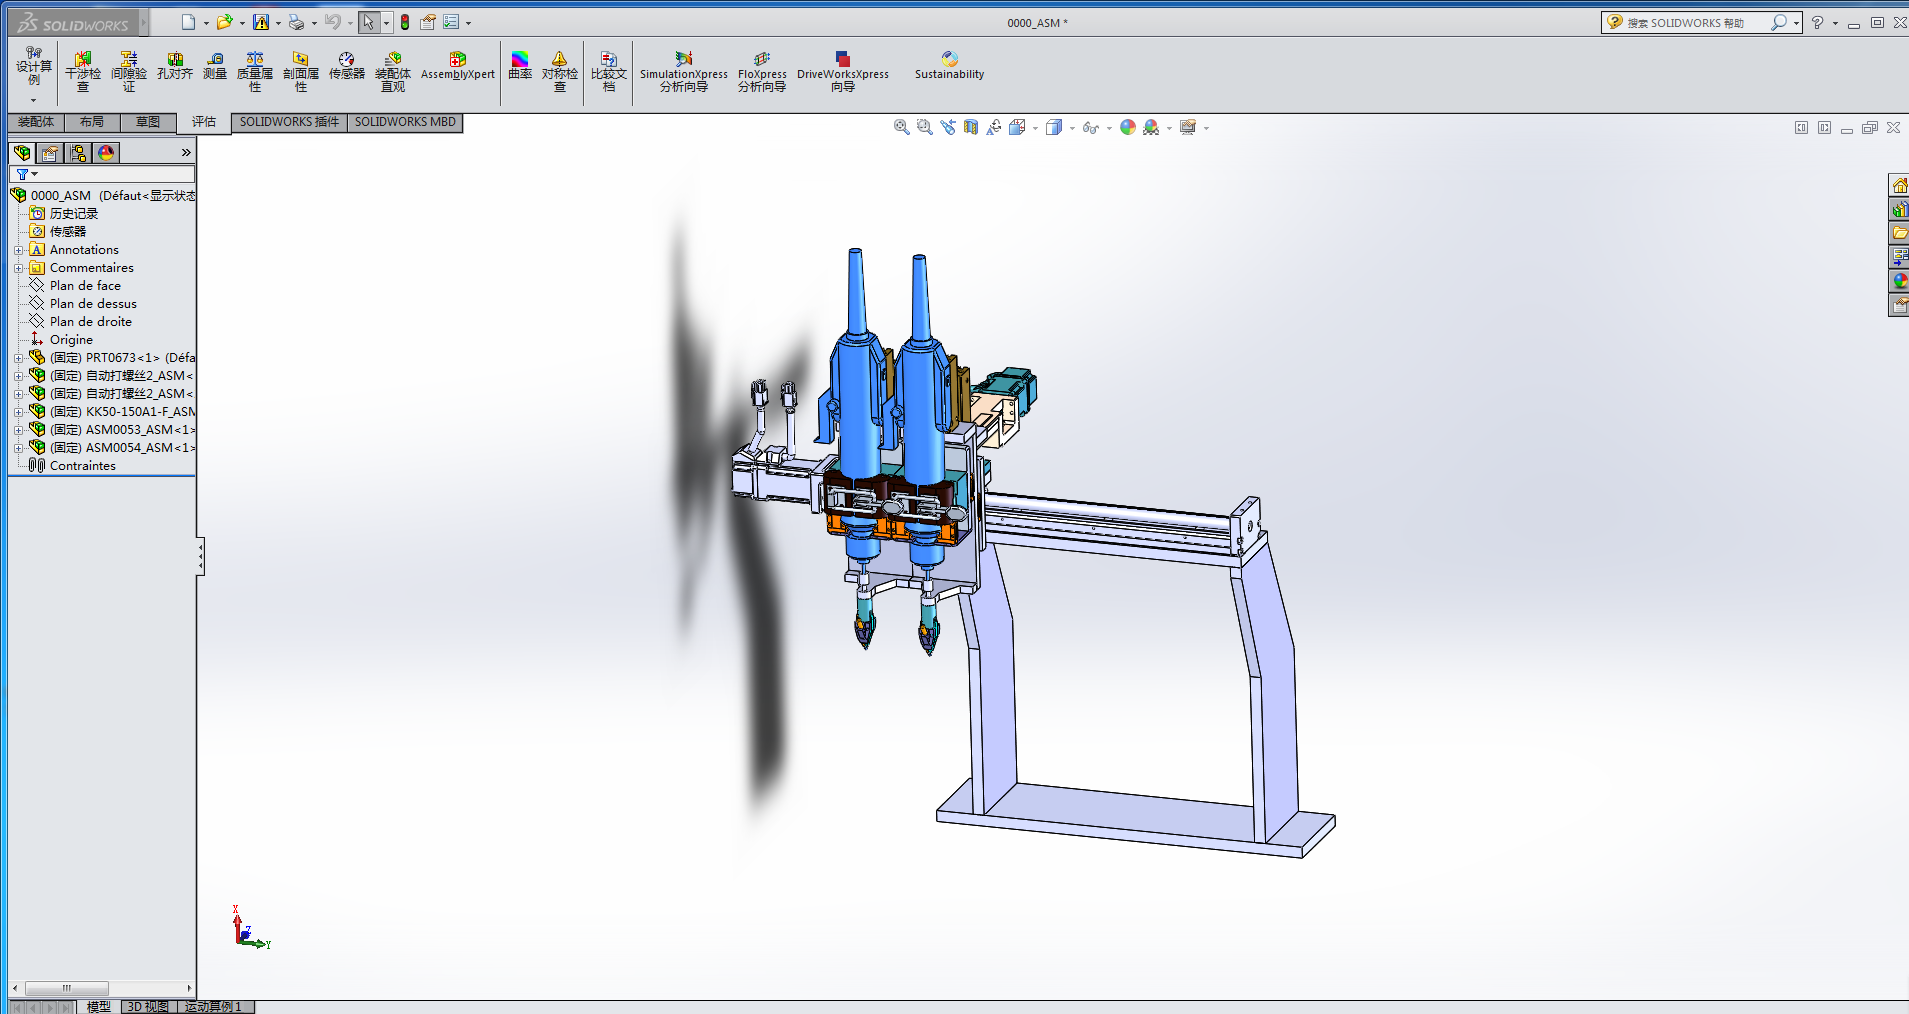This screenshot has width=1909, height=1014.
Task: Activate the Section View icon
Action: point(971,127)
